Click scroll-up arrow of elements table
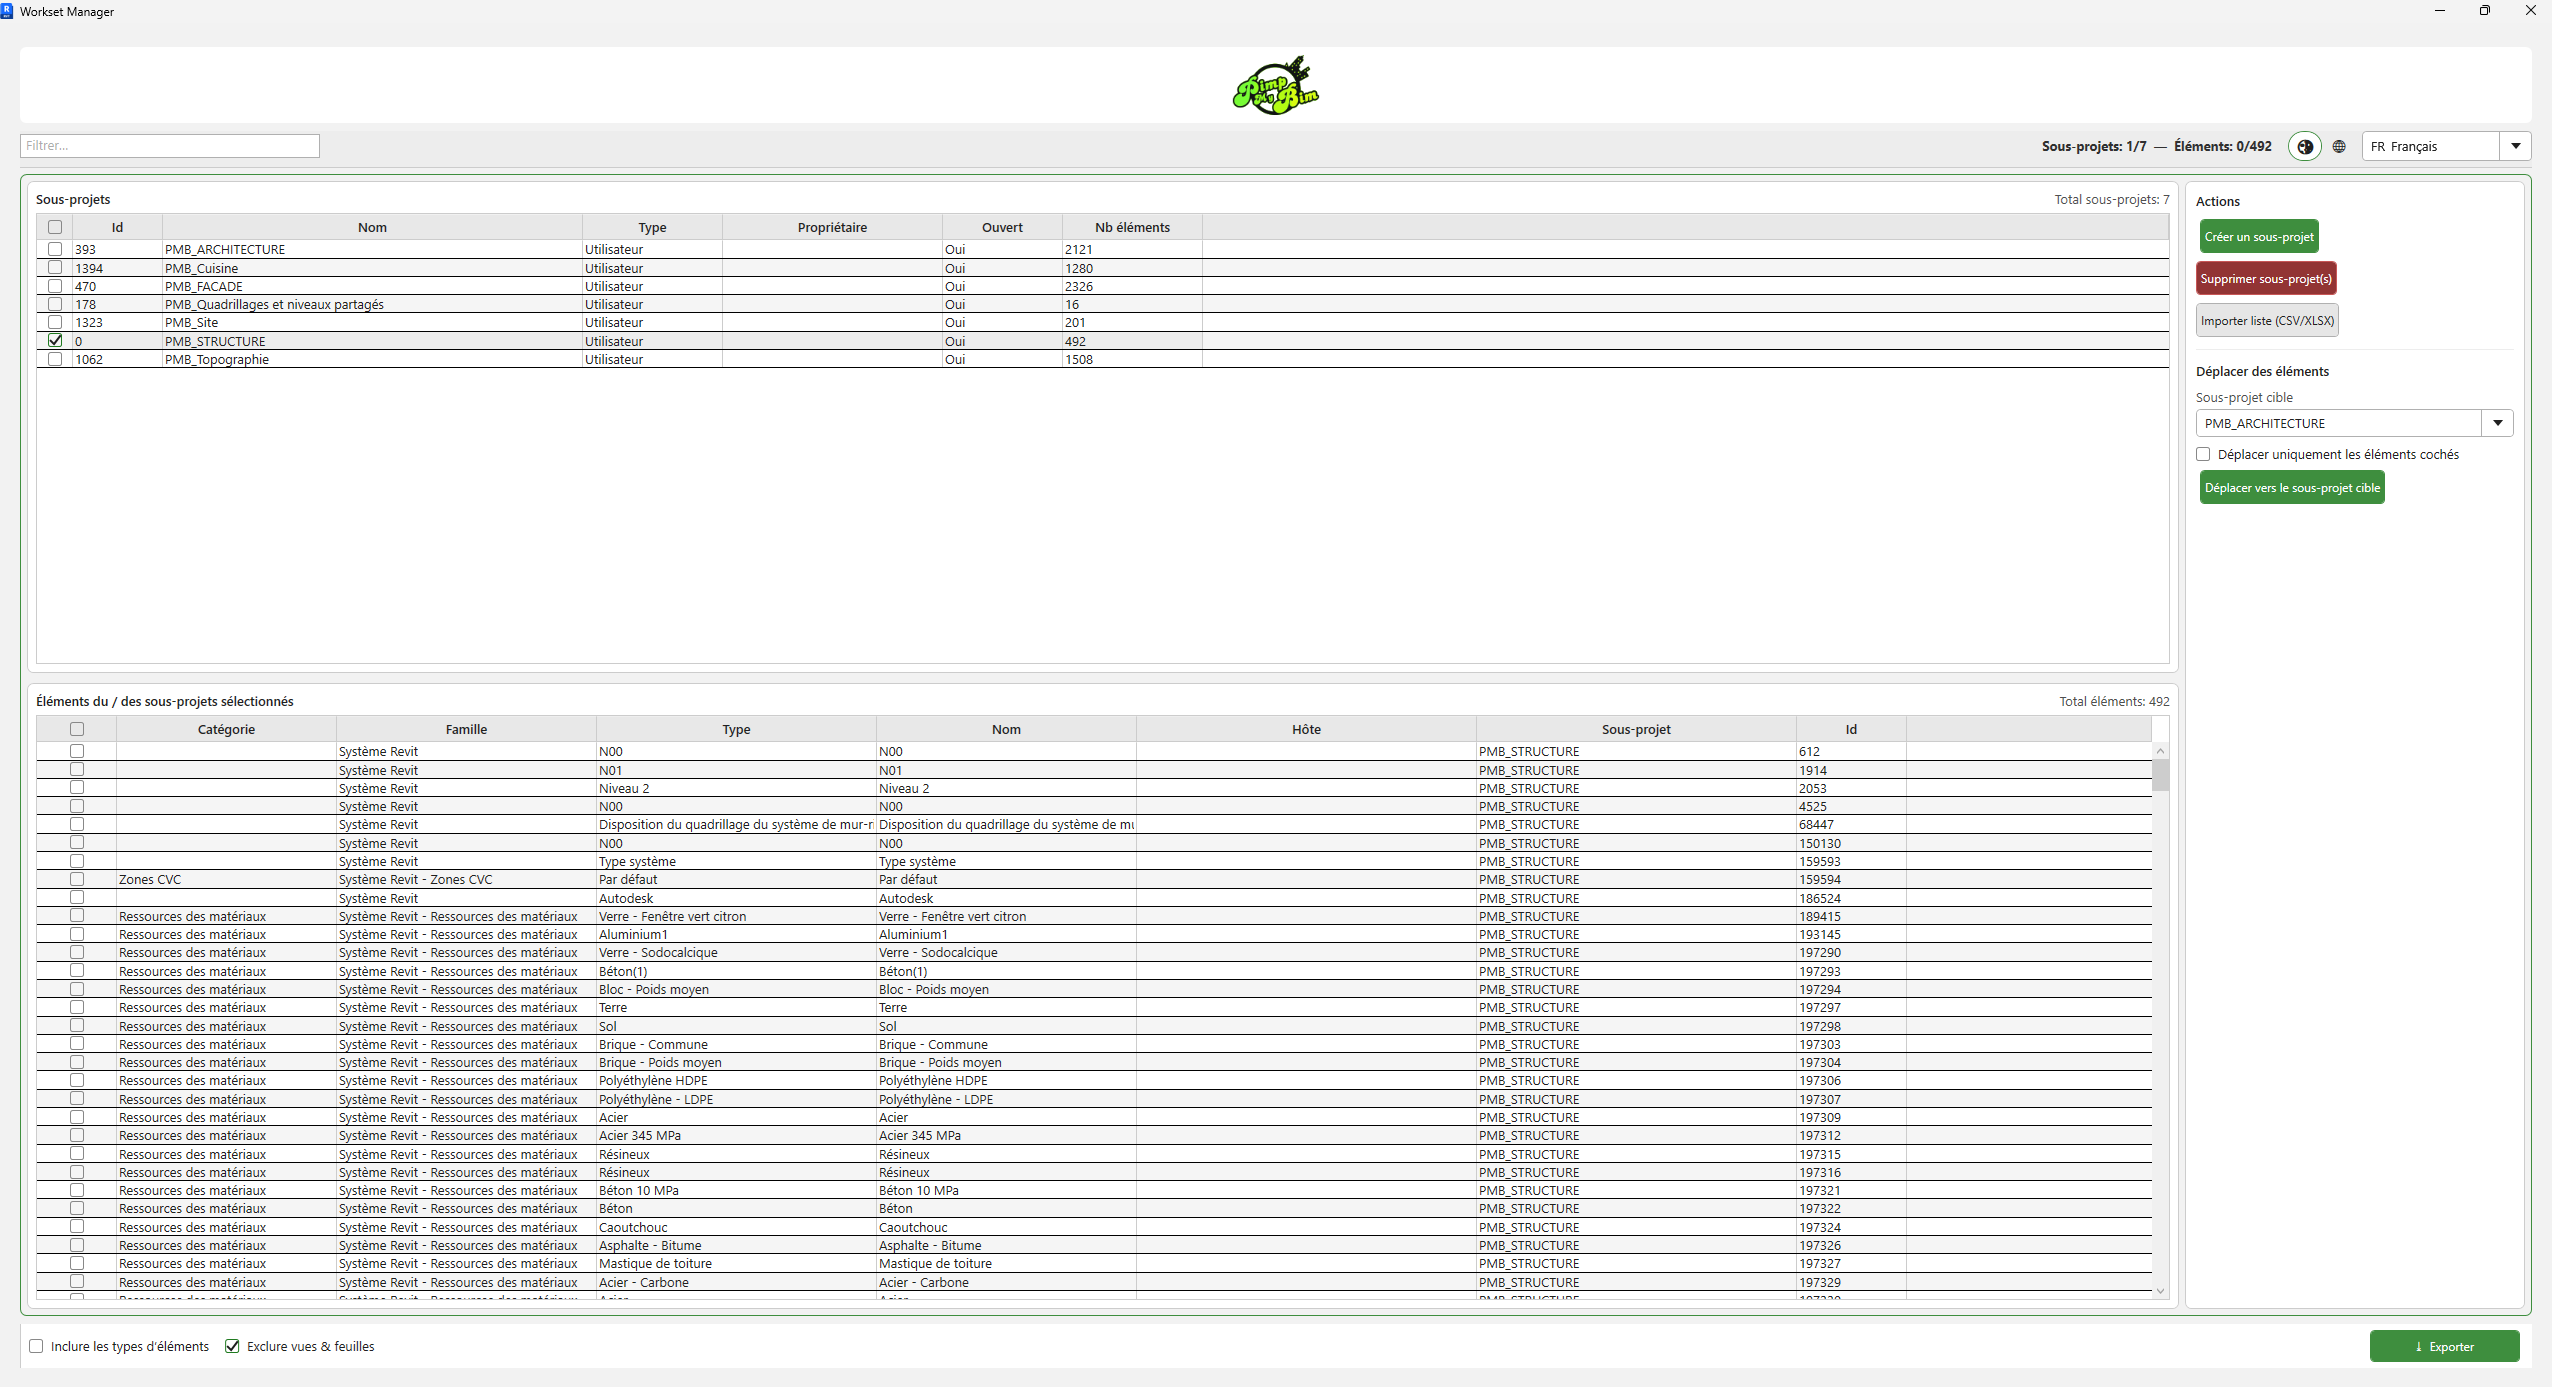The width and height of the screenshot is (2552, 1387). [2160, 751]
